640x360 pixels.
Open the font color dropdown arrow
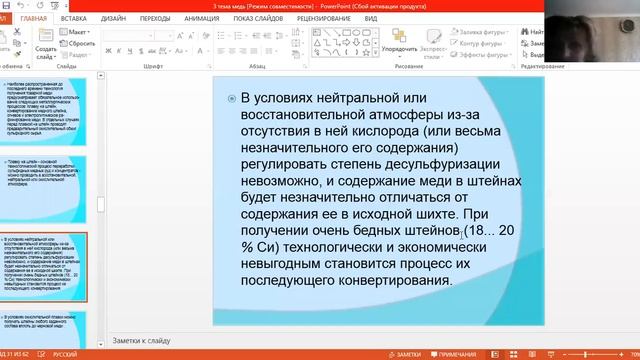207,51
